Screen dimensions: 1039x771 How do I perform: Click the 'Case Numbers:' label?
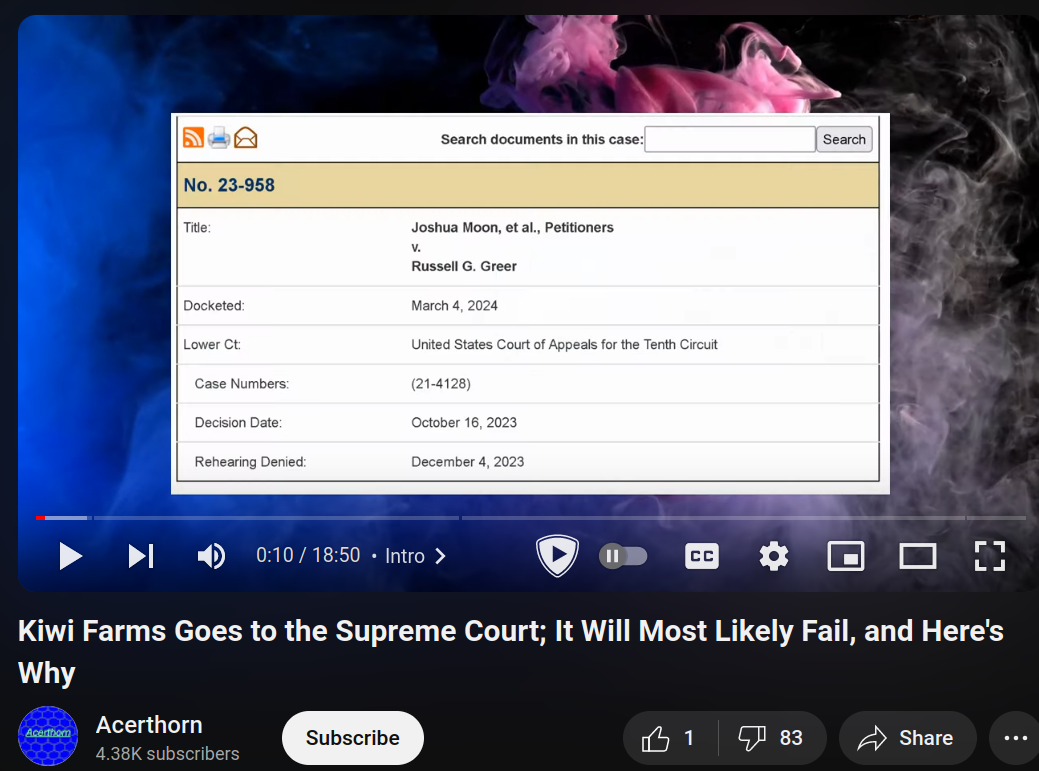click(242, 384)
